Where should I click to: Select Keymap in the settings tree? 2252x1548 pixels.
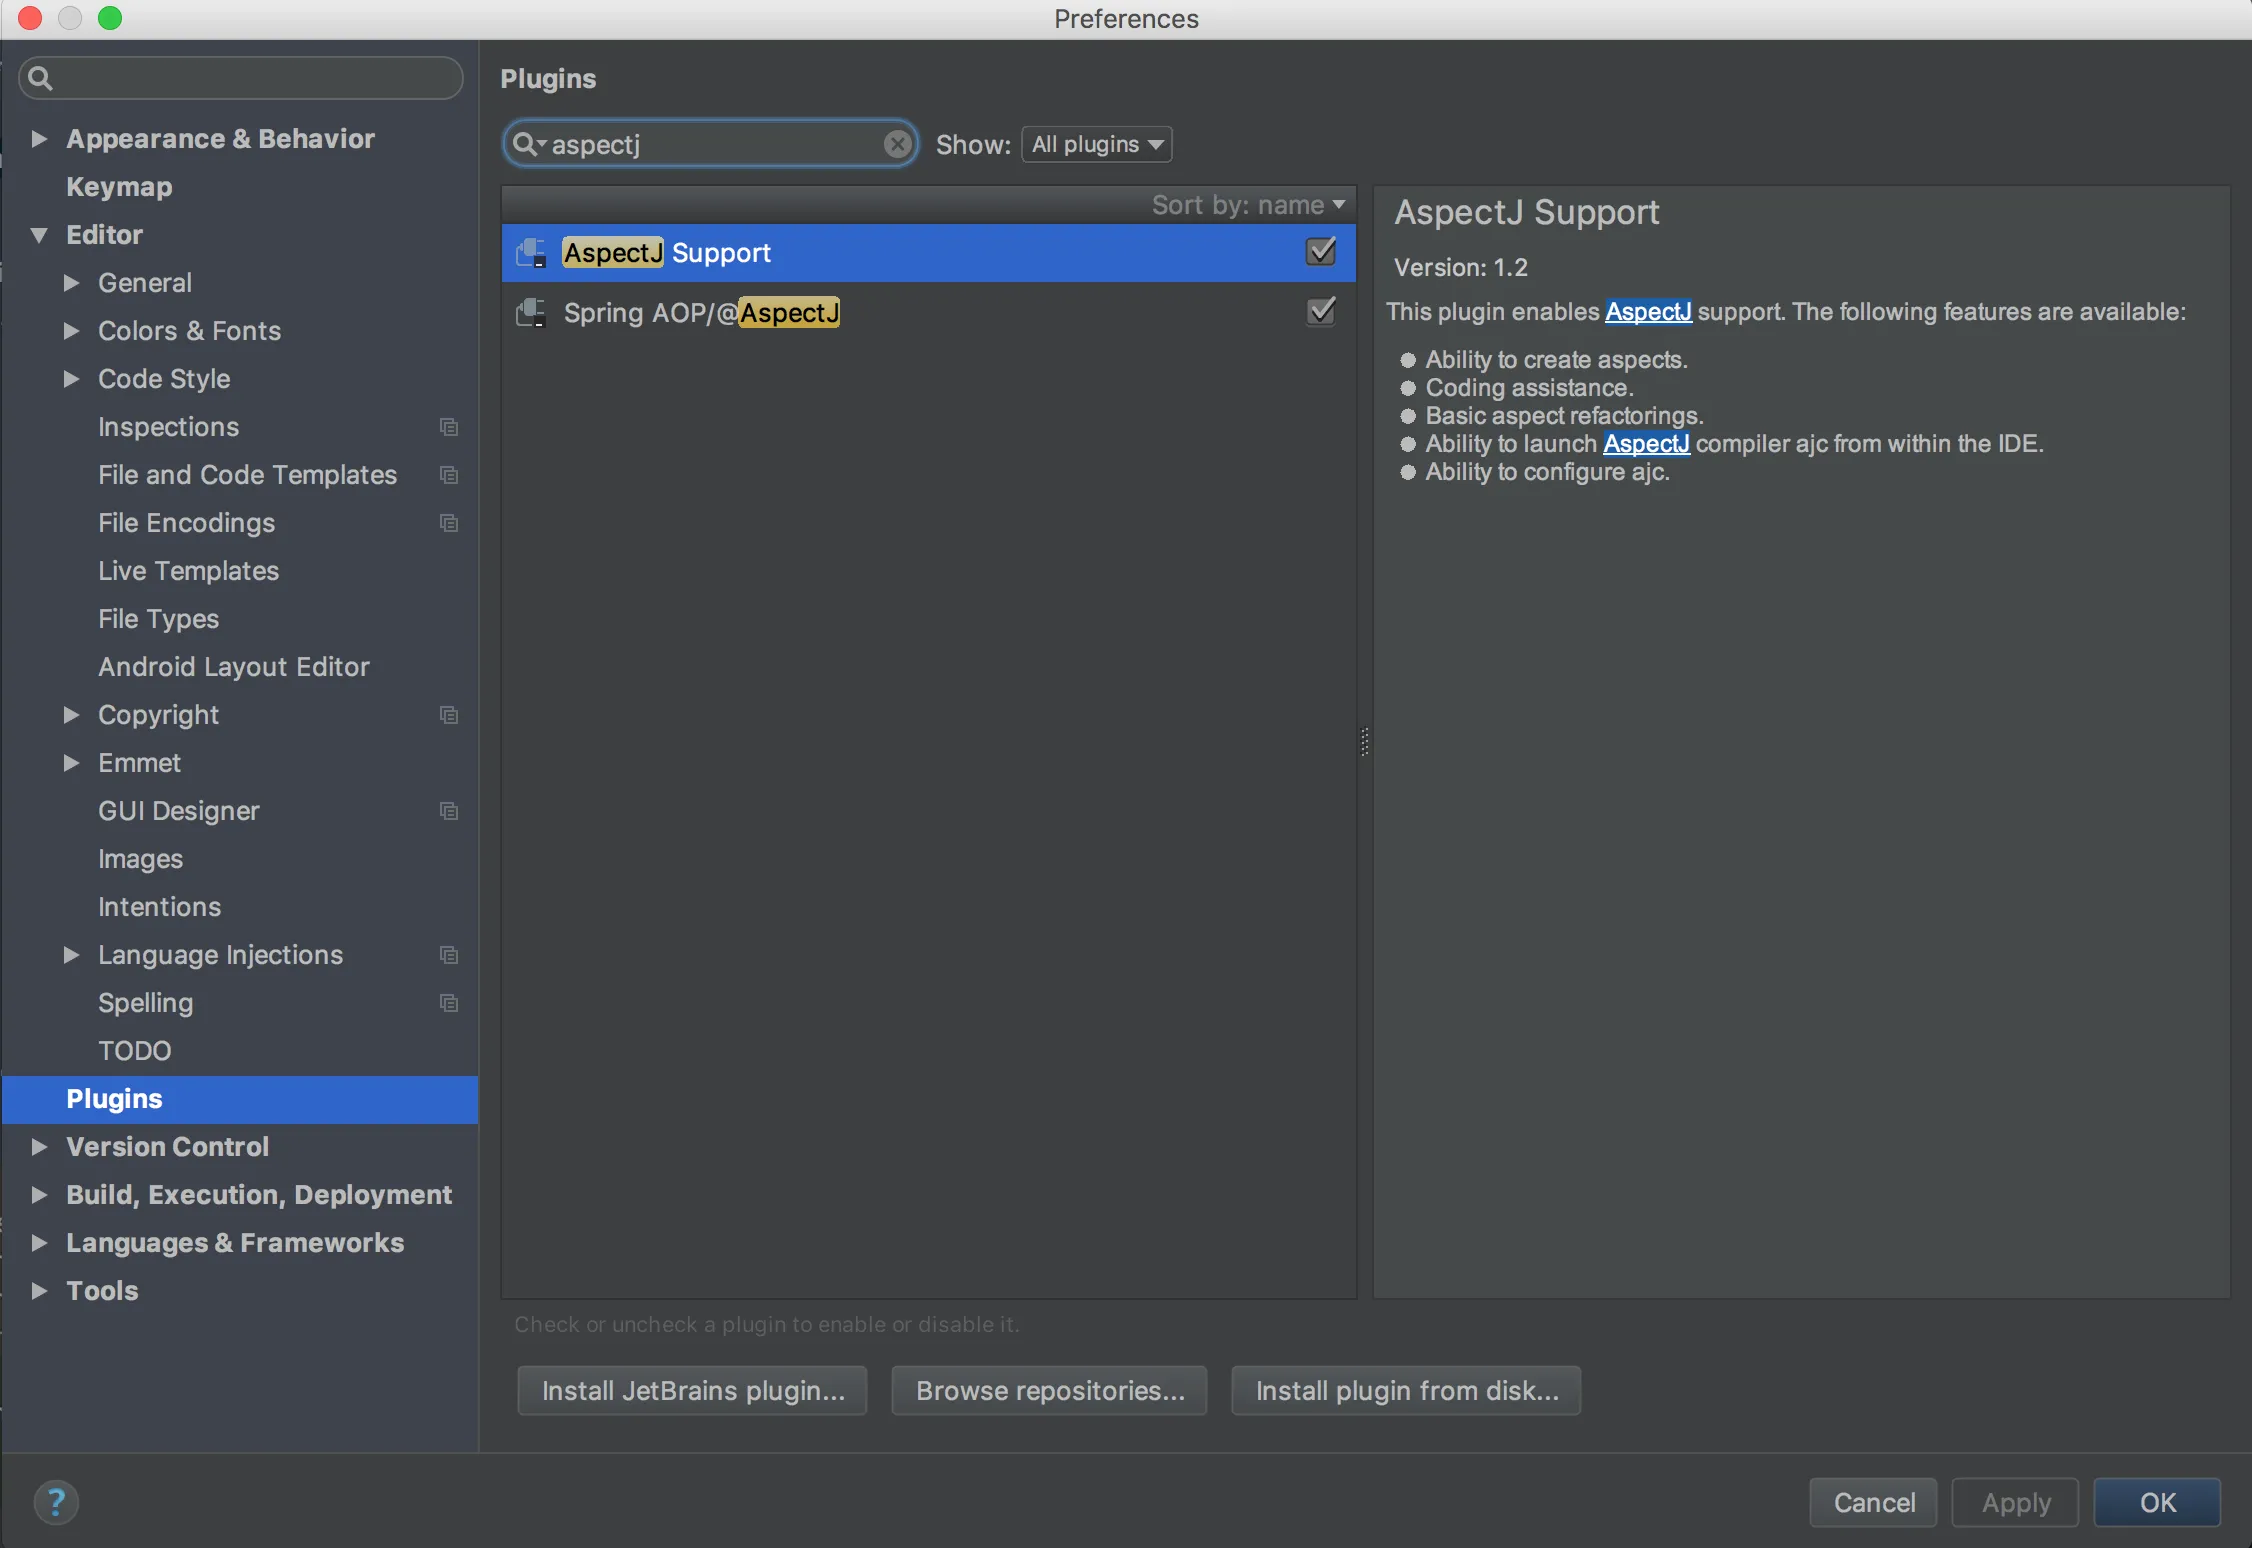[119, 187]
